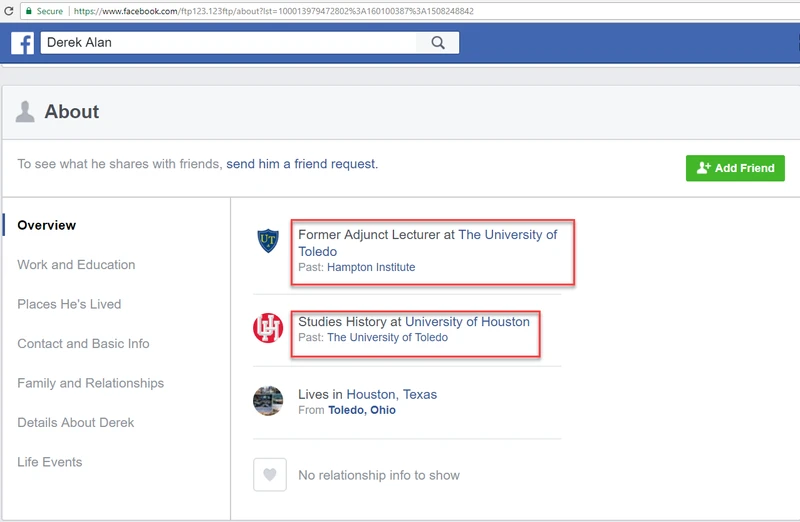The height and width of the screenshot is (522, 800).
Task: Open the Toledo, Ohio hometown link
Action: pos(362,410)
